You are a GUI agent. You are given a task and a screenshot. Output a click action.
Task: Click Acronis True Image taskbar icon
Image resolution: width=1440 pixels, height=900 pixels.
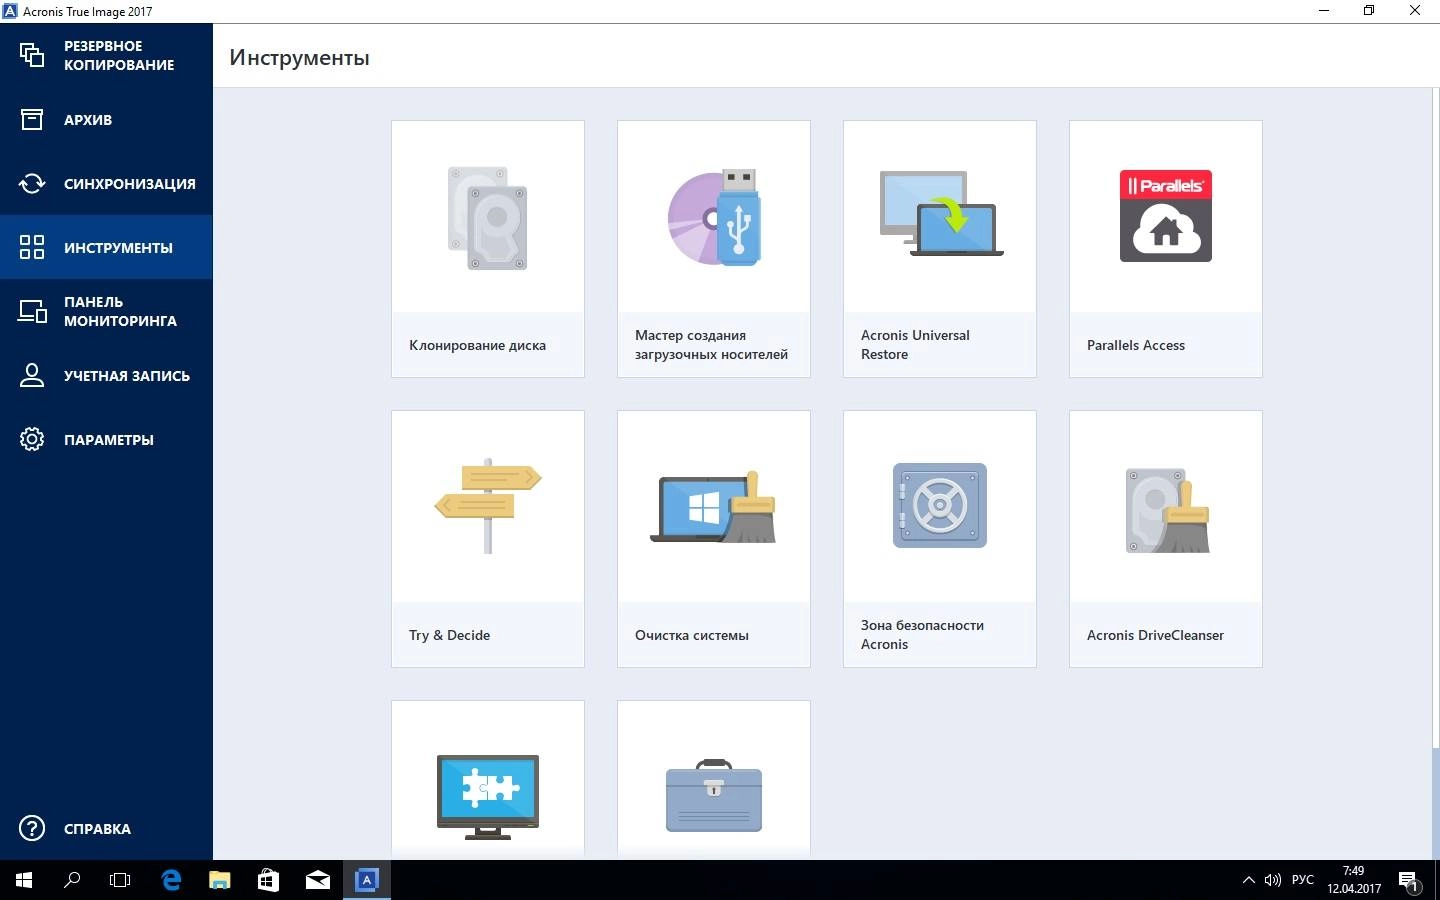tap(366, 880)
